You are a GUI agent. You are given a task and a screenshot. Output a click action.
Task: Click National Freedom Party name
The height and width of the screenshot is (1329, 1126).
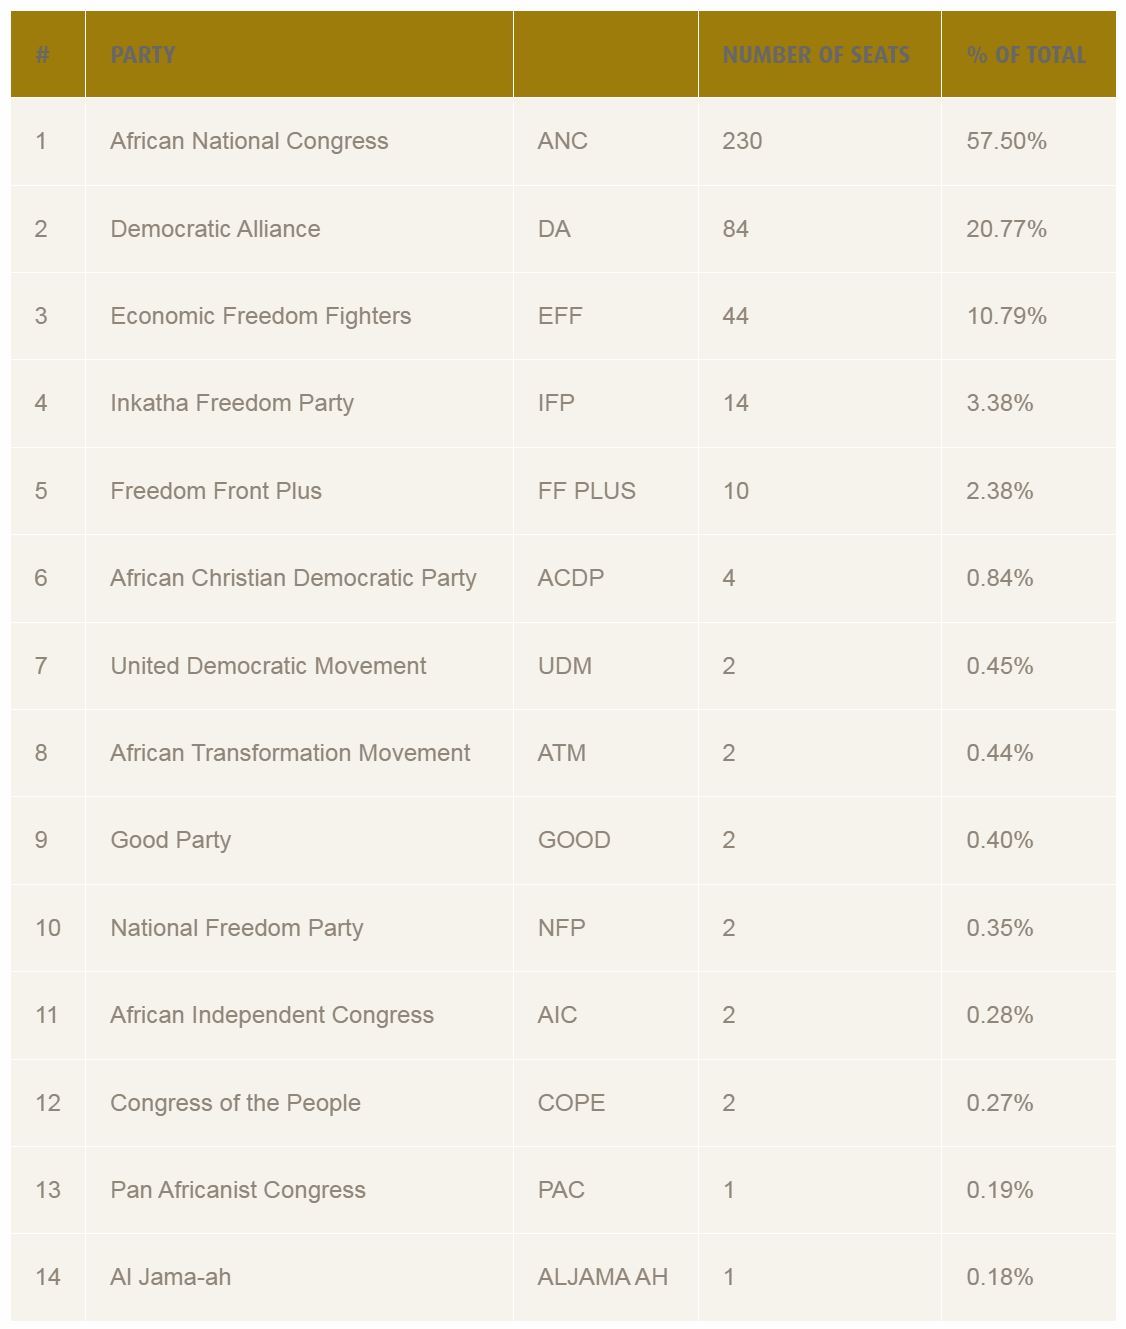pos(236,928)
